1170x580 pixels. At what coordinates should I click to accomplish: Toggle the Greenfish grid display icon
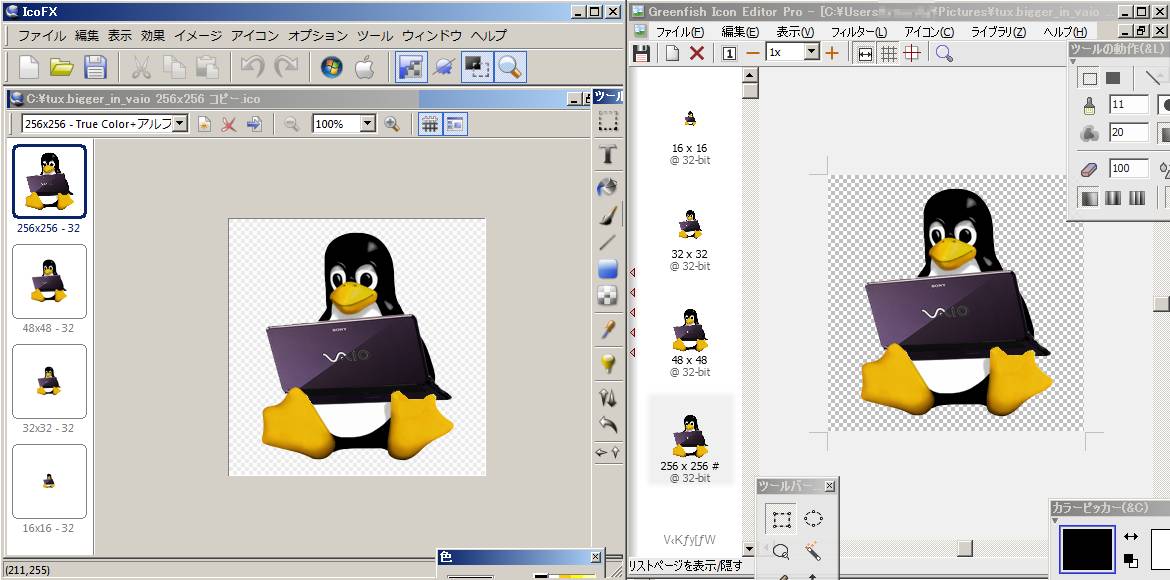pyautogui.click(x=889, y=54)
